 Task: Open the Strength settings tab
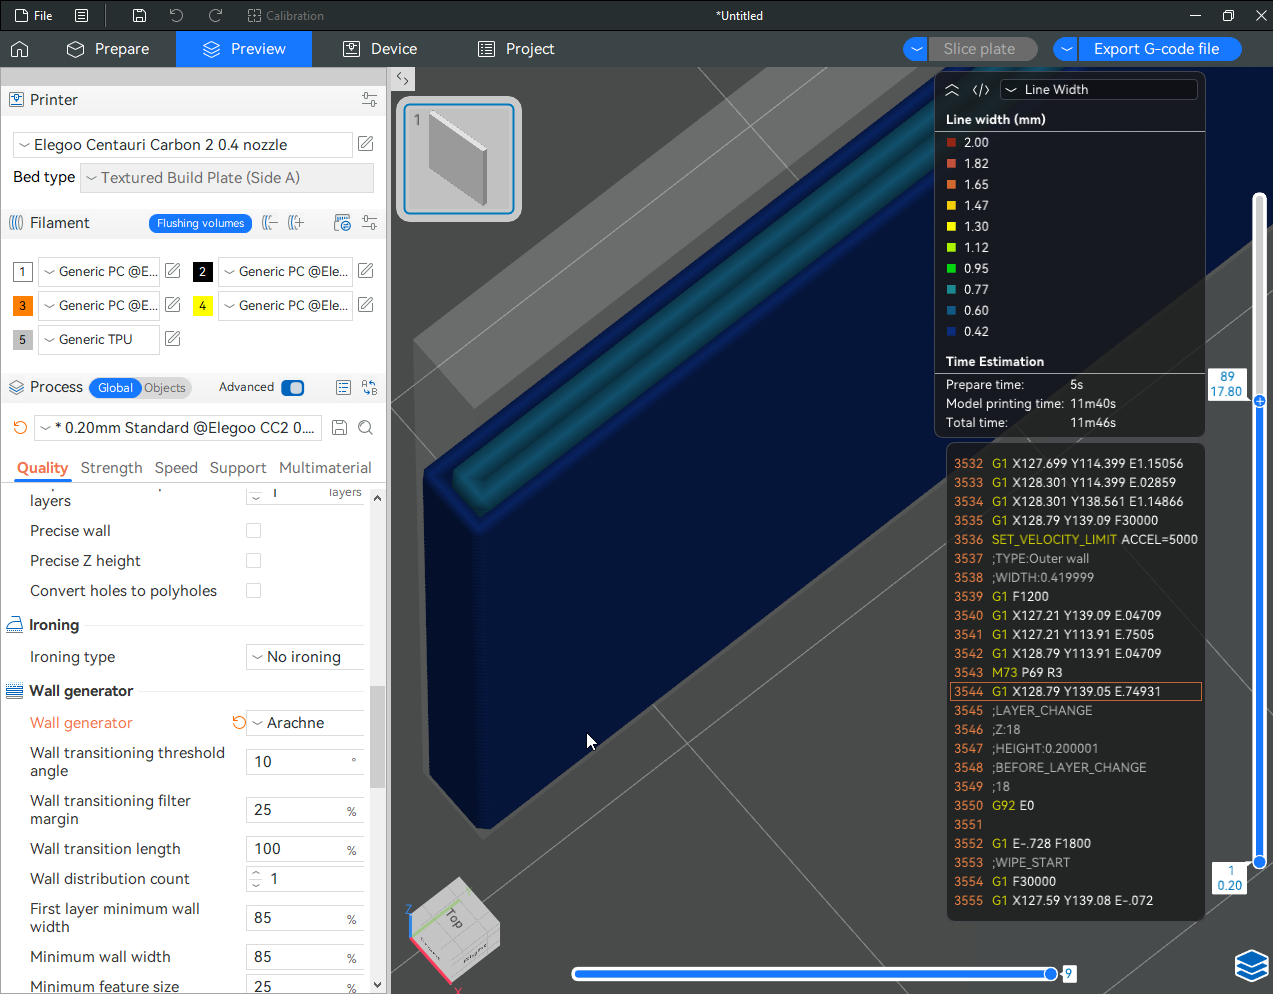point(111,468)
